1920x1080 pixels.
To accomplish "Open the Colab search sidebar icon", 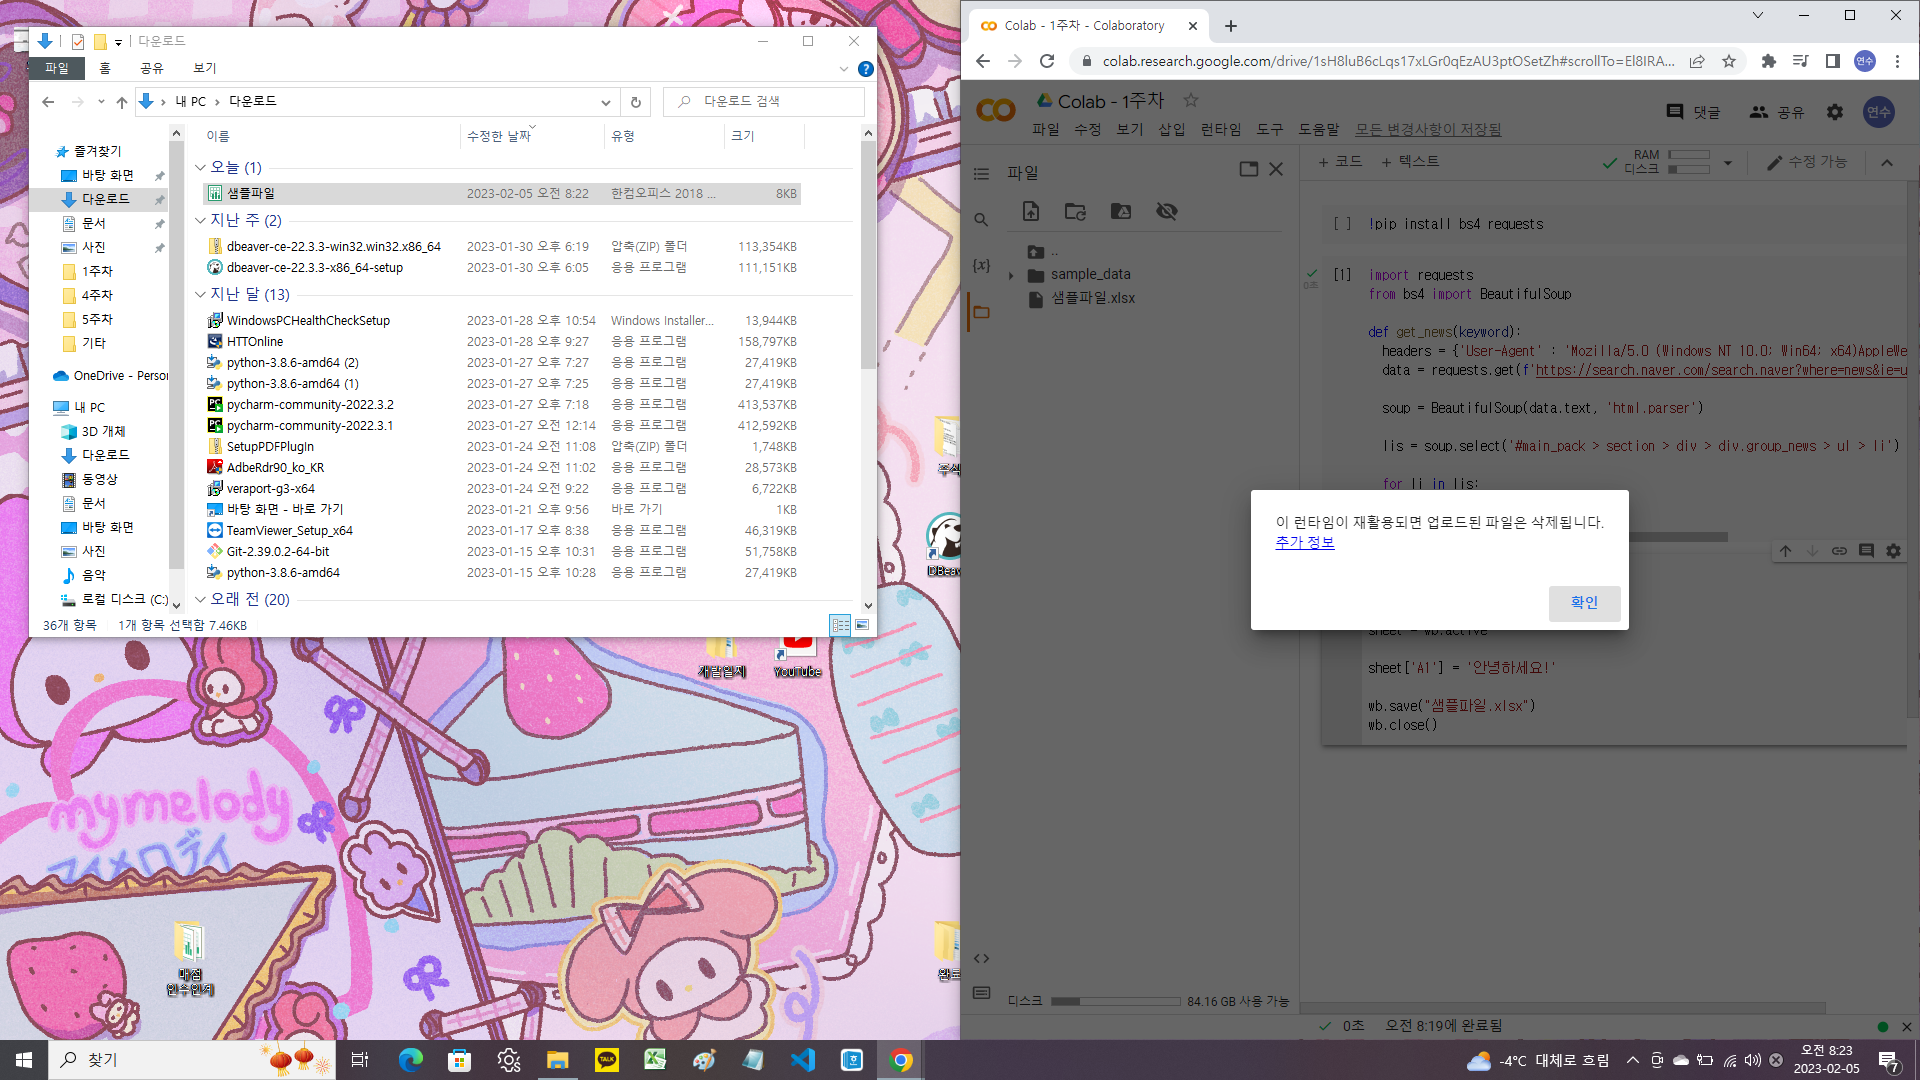I will (981, 220).
